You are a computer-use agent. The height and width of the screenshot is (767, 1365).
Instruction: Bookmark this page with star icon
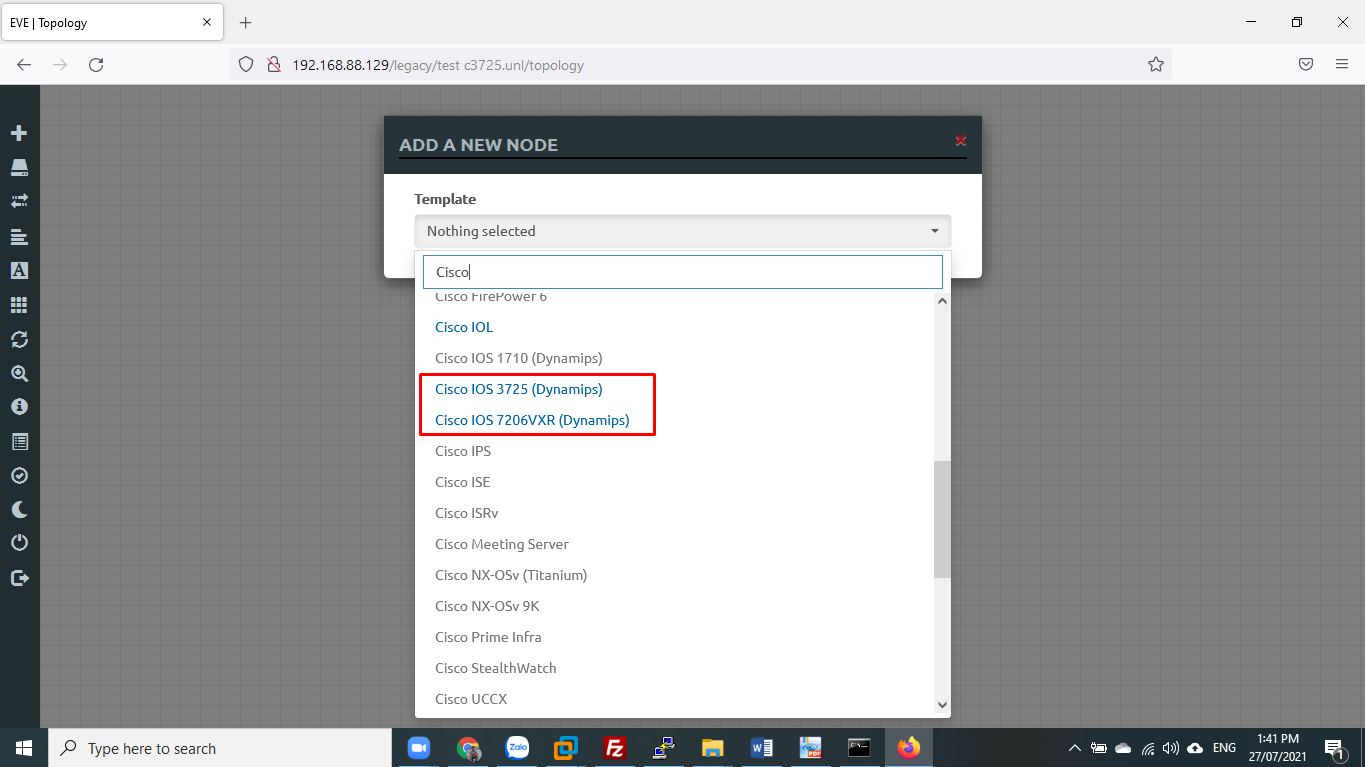pos(1156,65)
